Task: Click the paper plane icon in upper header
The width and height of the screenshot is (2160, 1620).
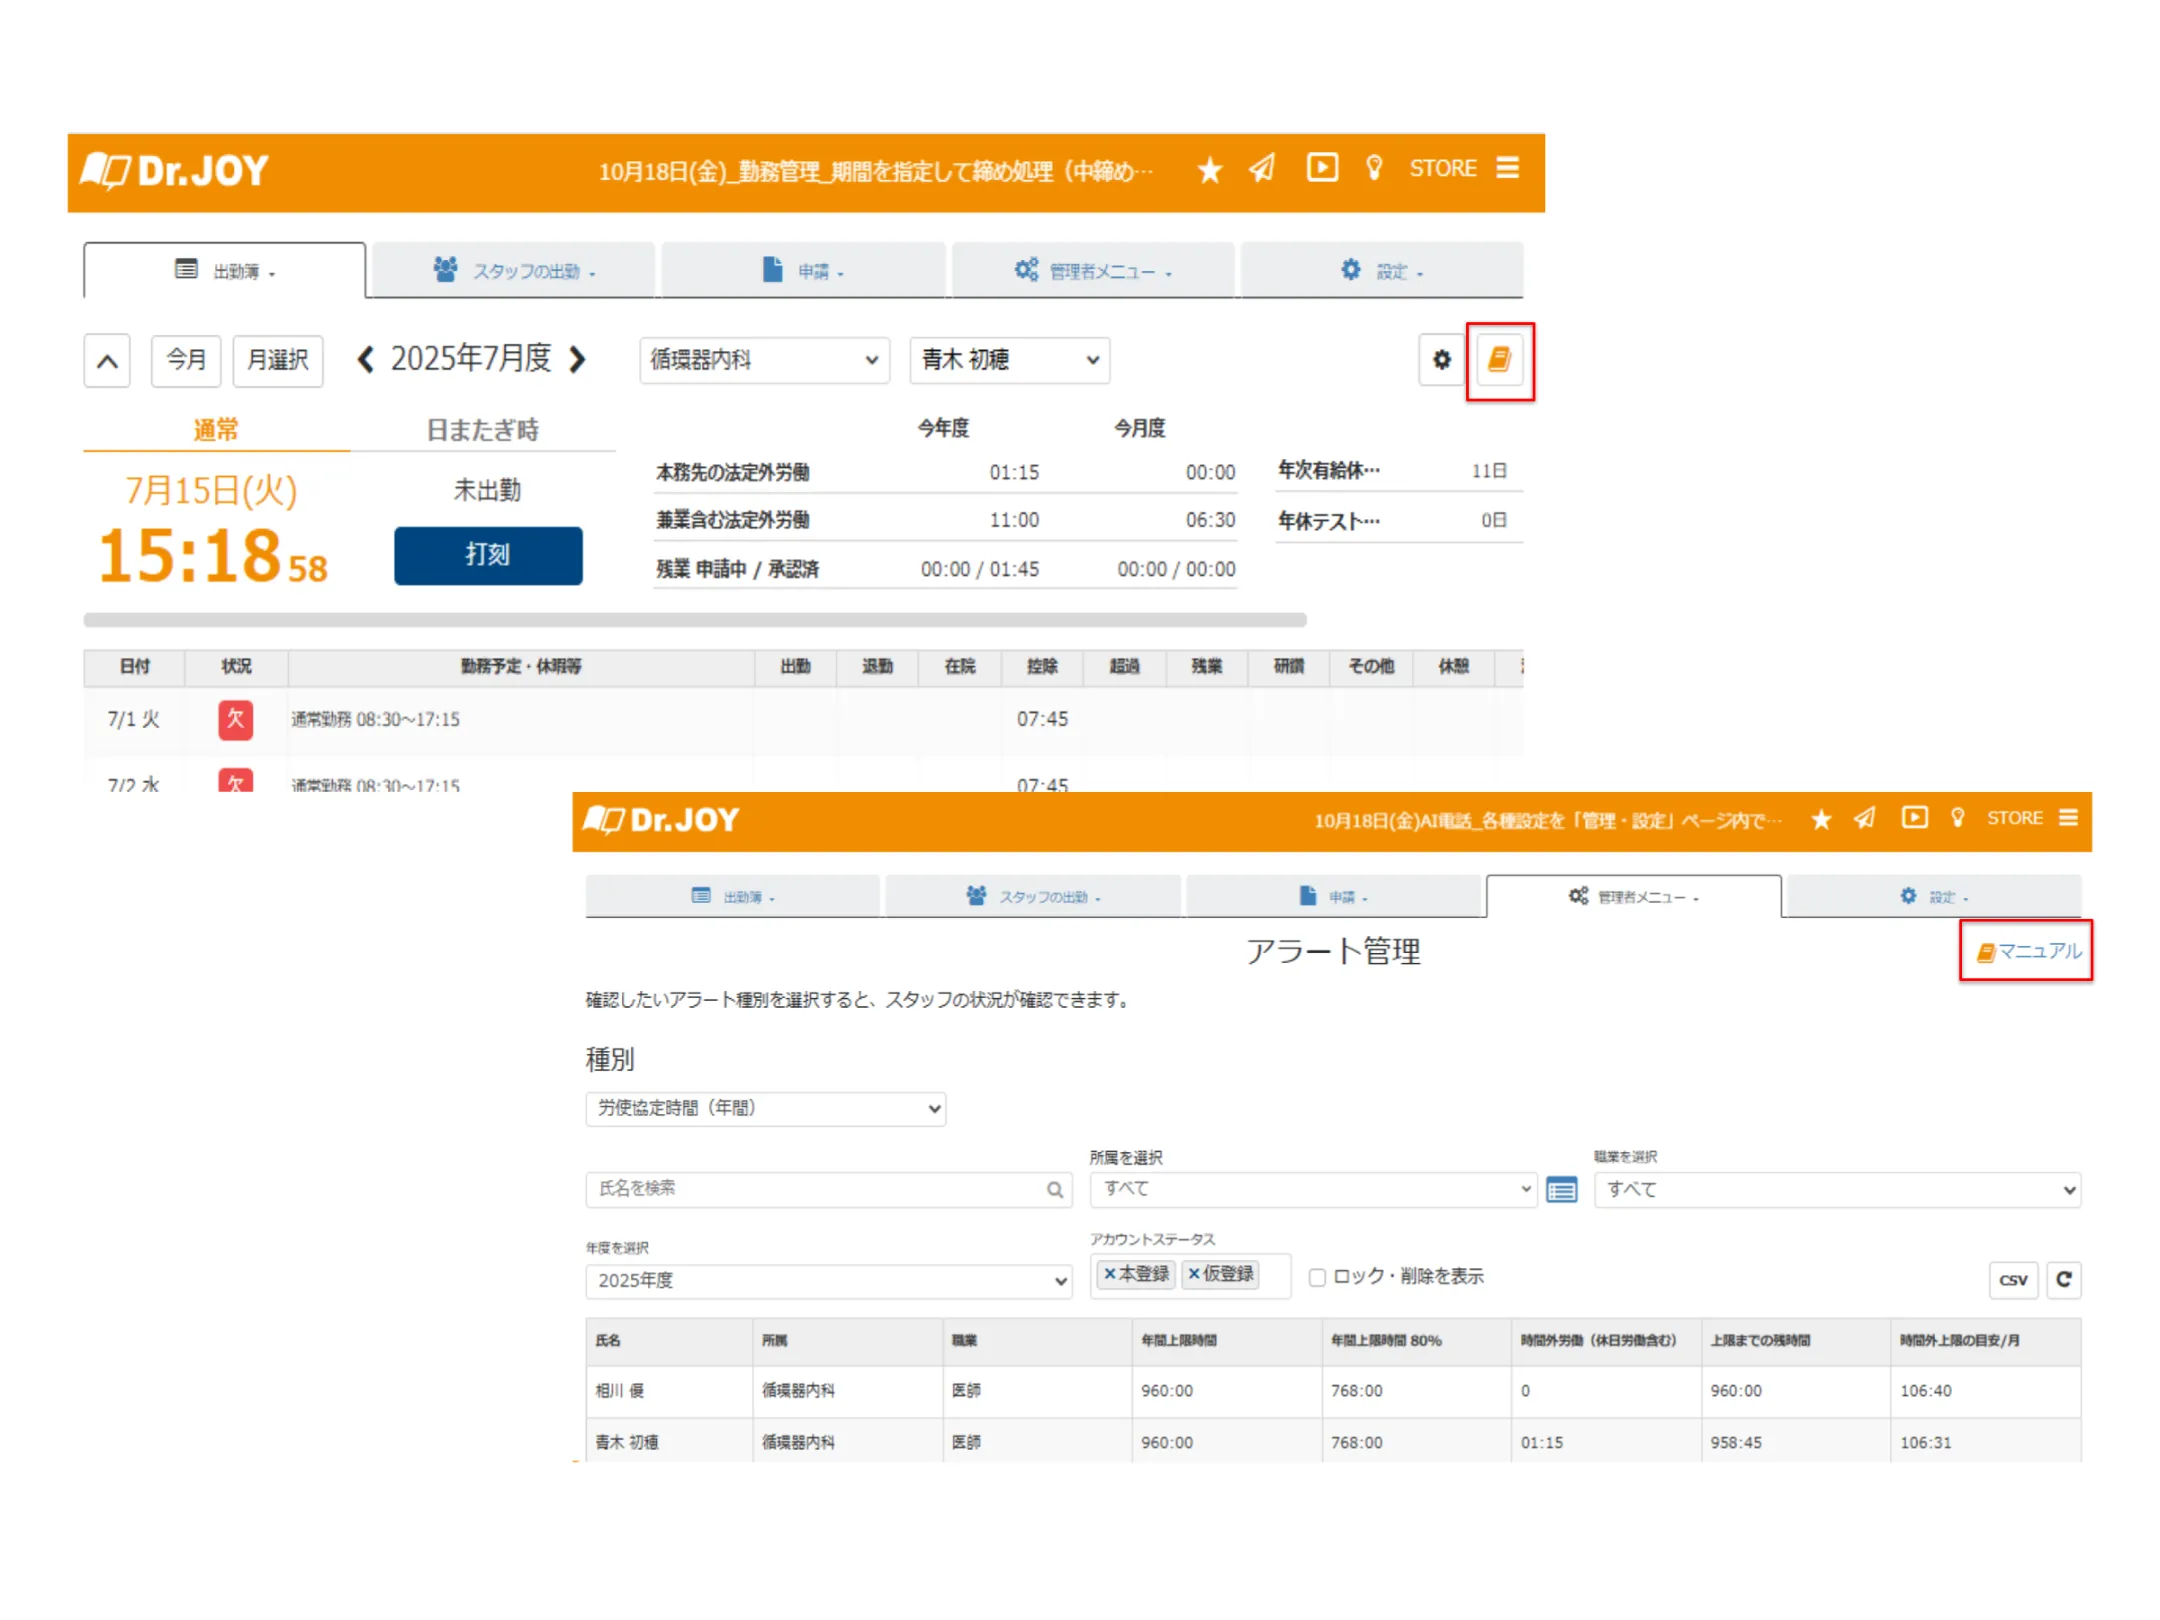Action: (x=1262, y=168)
